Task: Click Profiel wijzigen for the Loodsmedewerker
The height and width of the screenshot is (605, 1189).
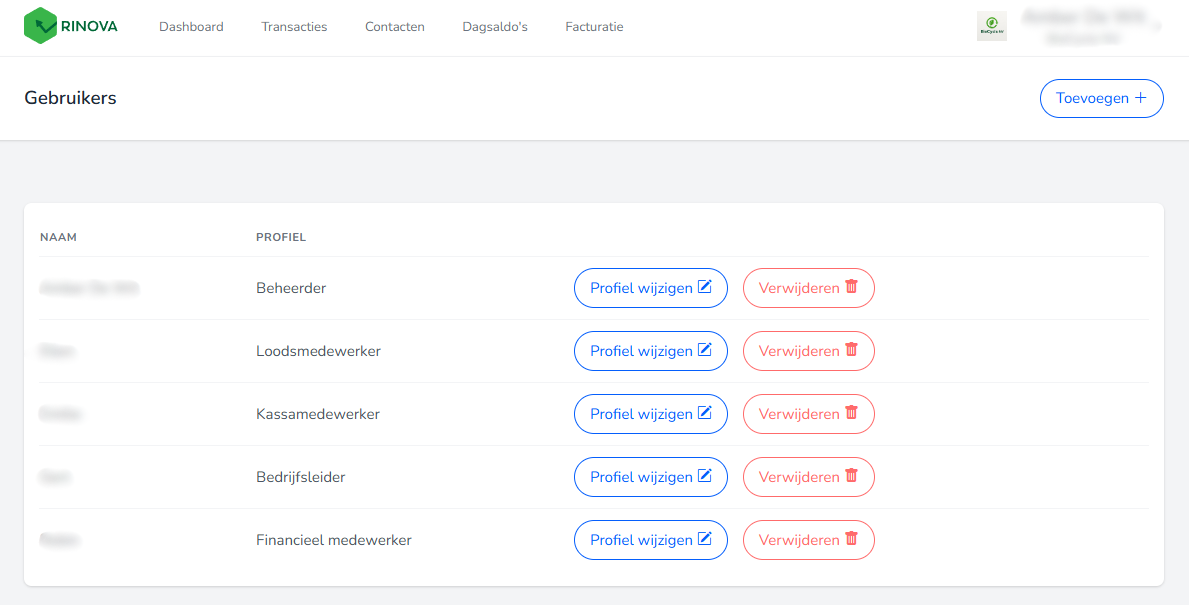Action: click(650, 350)
